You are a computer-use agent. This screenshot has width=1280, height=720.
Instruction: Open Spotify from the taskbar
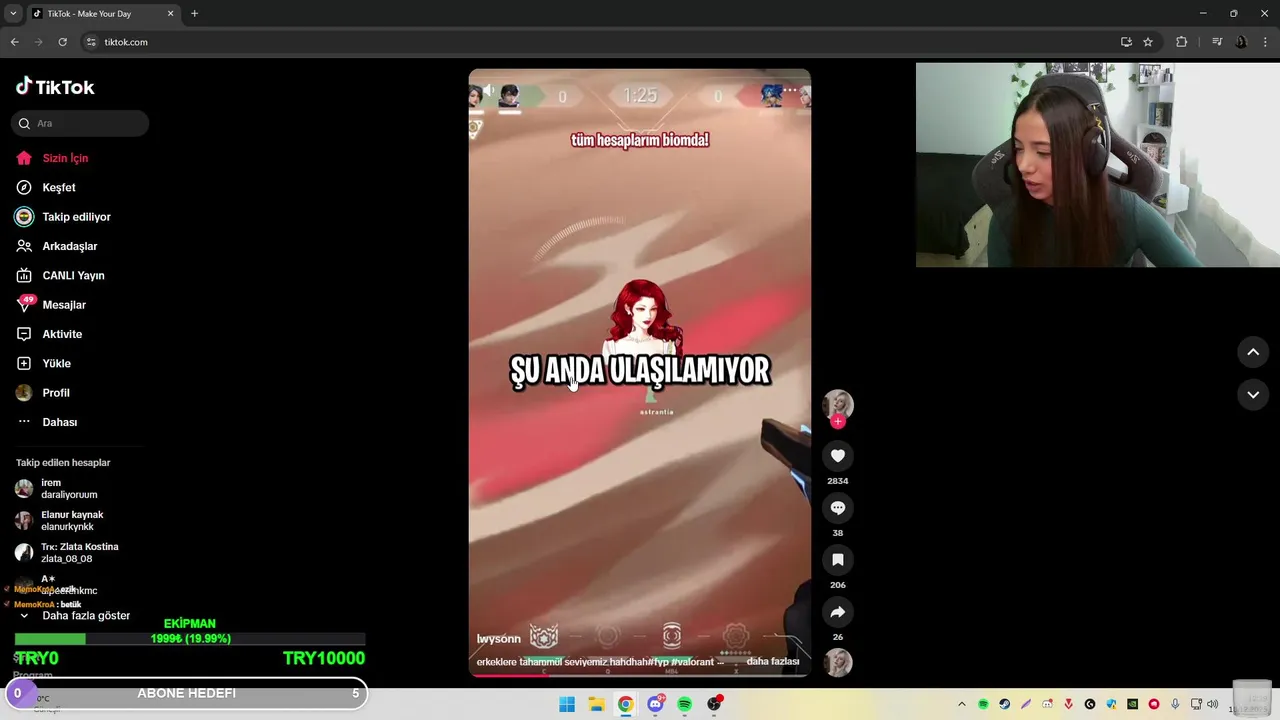pyautogui.click(x=685, y=704)
